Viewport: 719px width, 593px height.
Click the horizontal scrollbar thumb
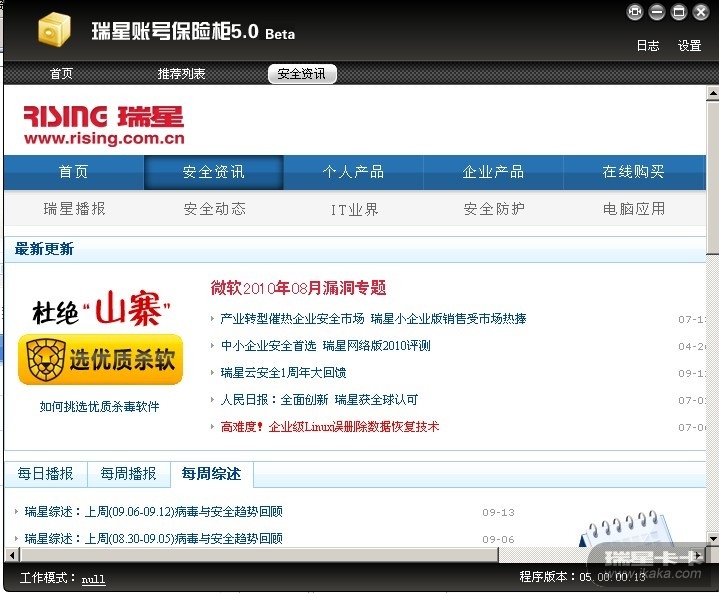point(259,555)
